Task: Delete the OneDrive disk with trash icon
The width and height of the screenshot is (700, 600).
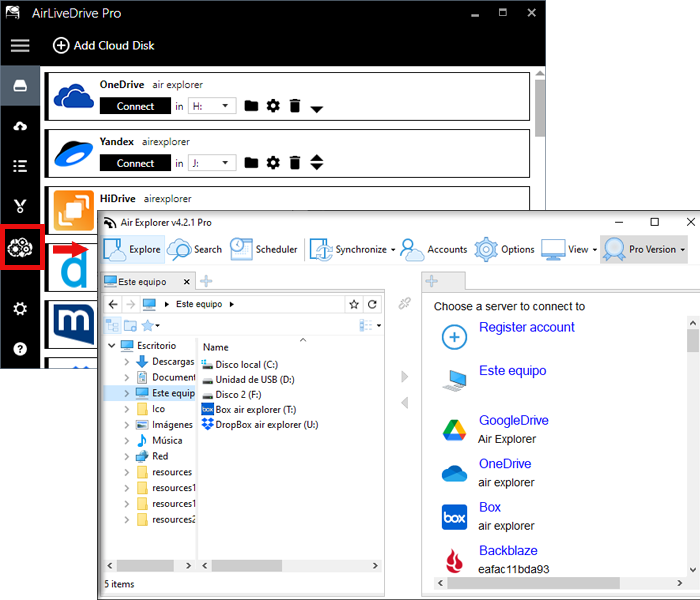Action: pyautogui.click(x=295, y=106)
